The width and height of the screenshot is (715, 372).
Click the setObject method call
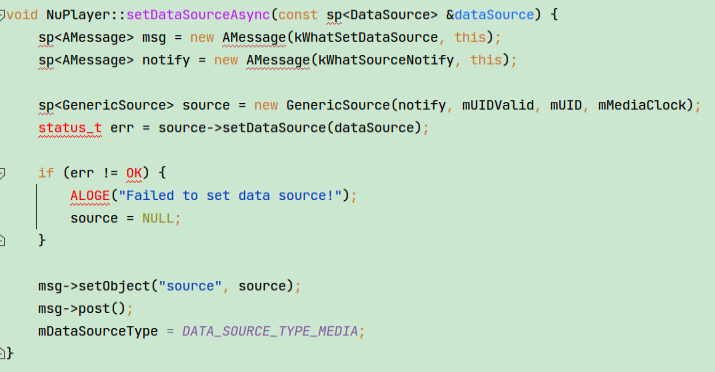[114, 286]
